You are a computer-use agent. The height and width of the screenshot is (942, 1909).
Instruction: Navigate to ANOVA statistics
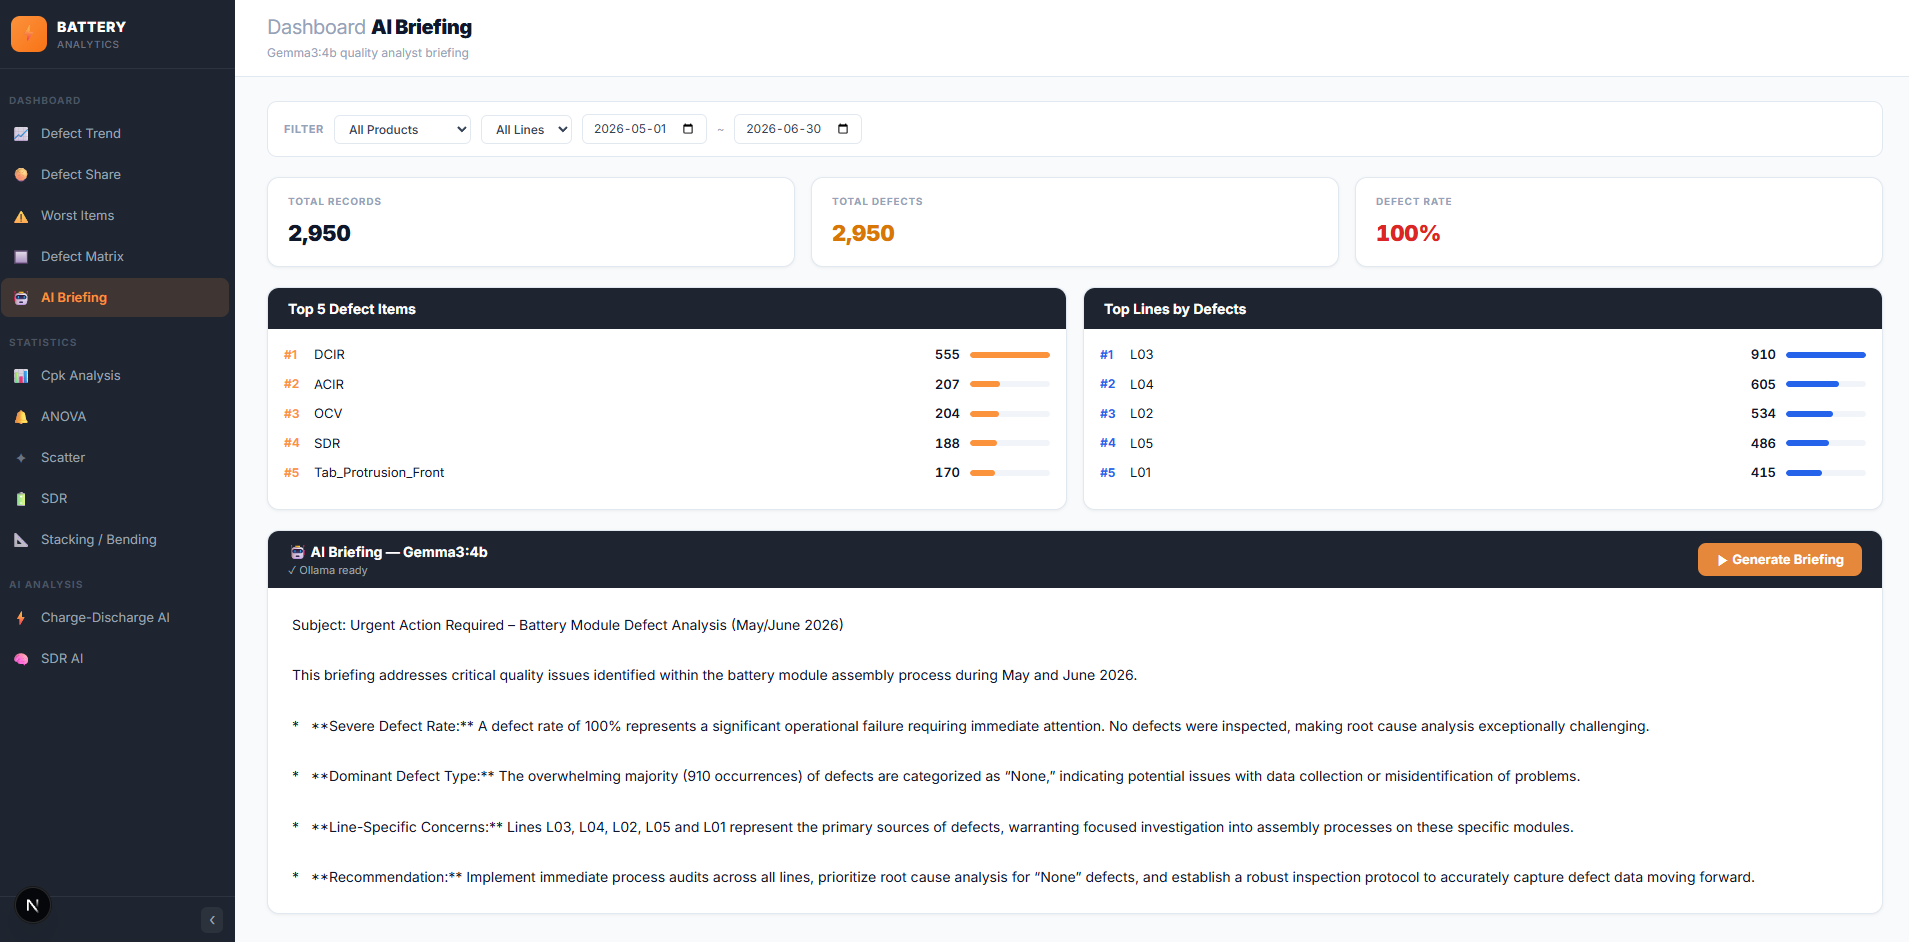(x=115, y=417)
